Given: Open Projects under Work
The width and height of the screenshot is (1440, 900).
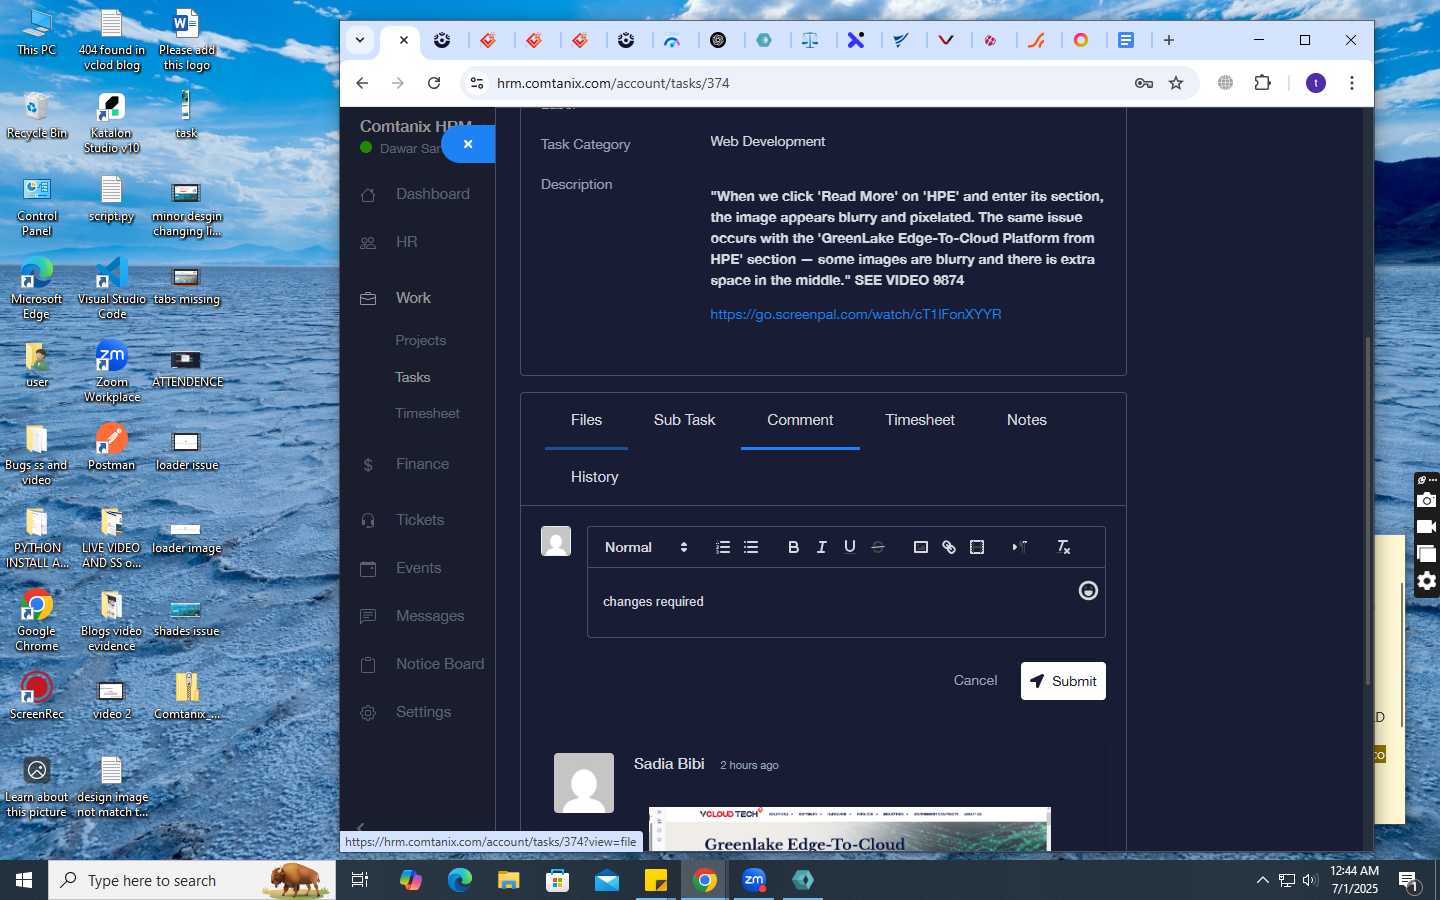Looking at the screenshot, I should 421,340.
